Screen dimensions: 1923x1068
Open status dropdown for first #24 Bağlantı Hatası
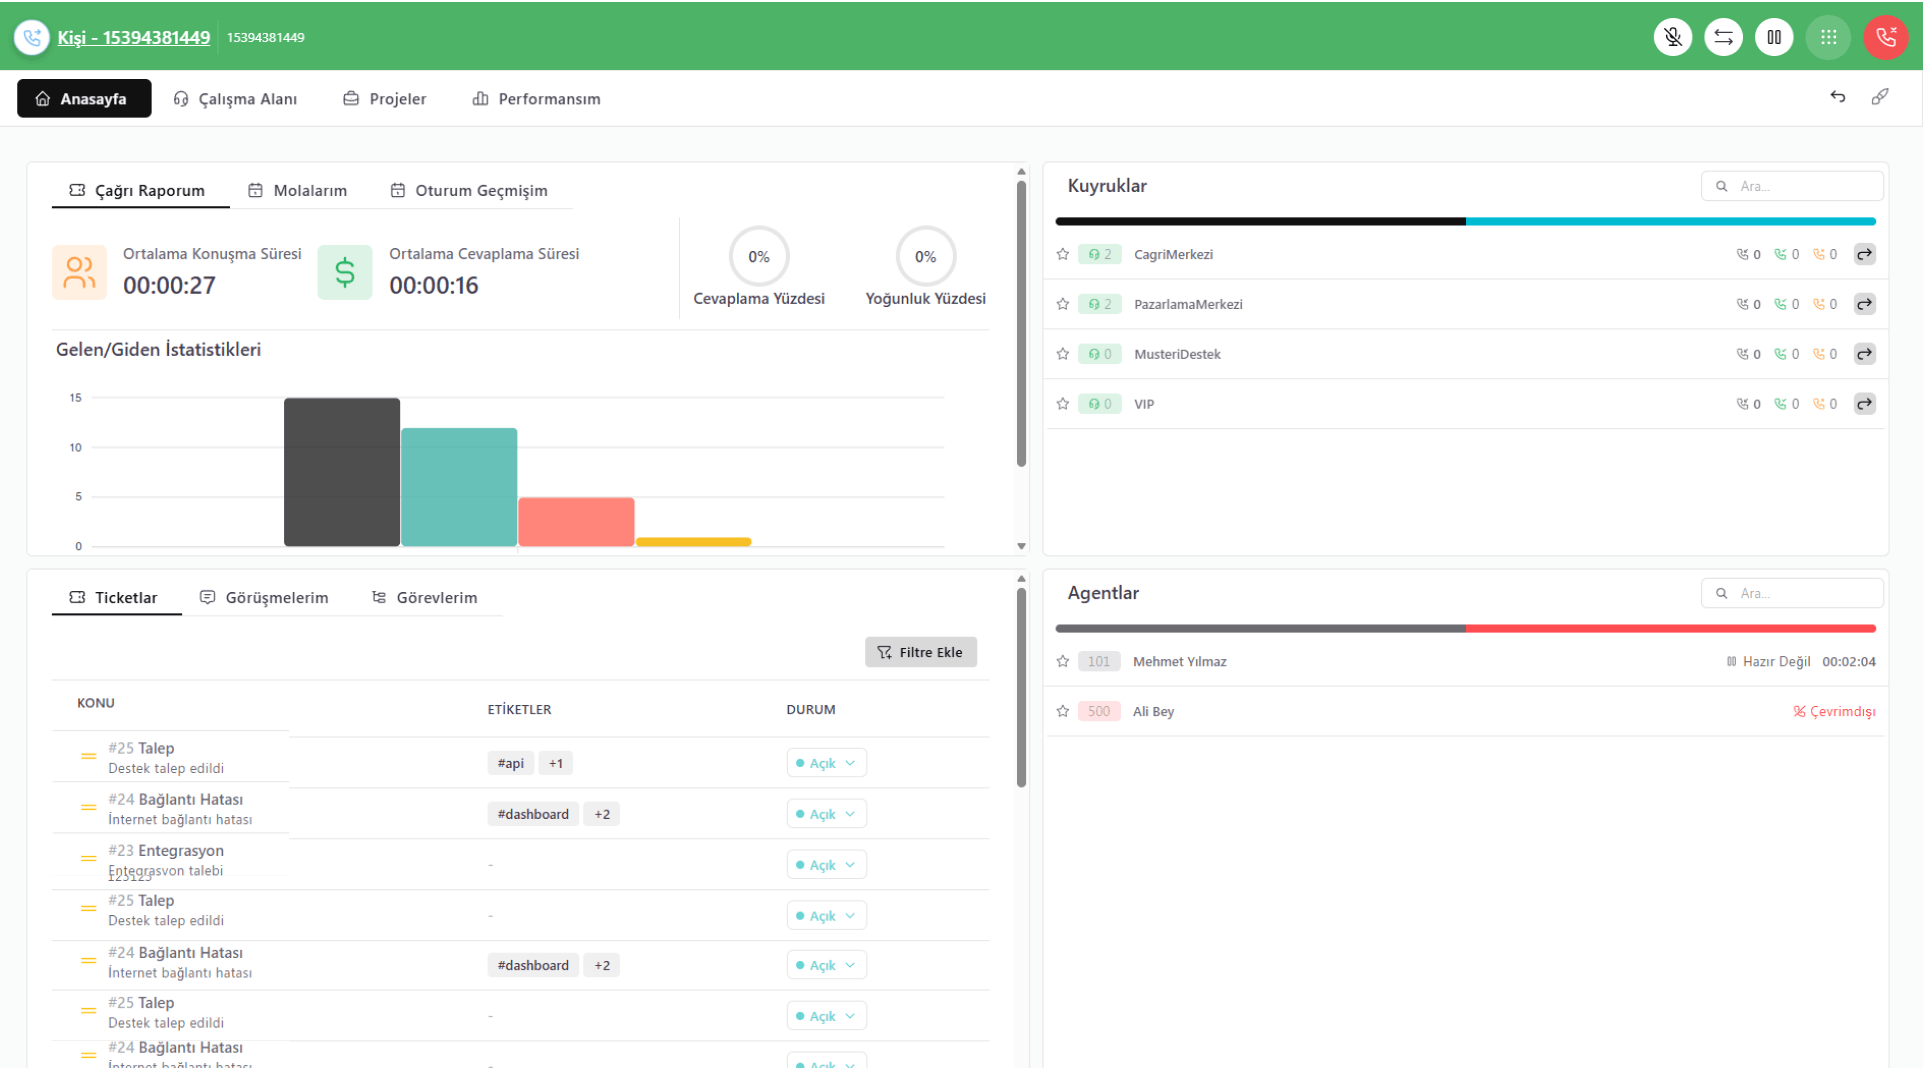click(826, 814)
